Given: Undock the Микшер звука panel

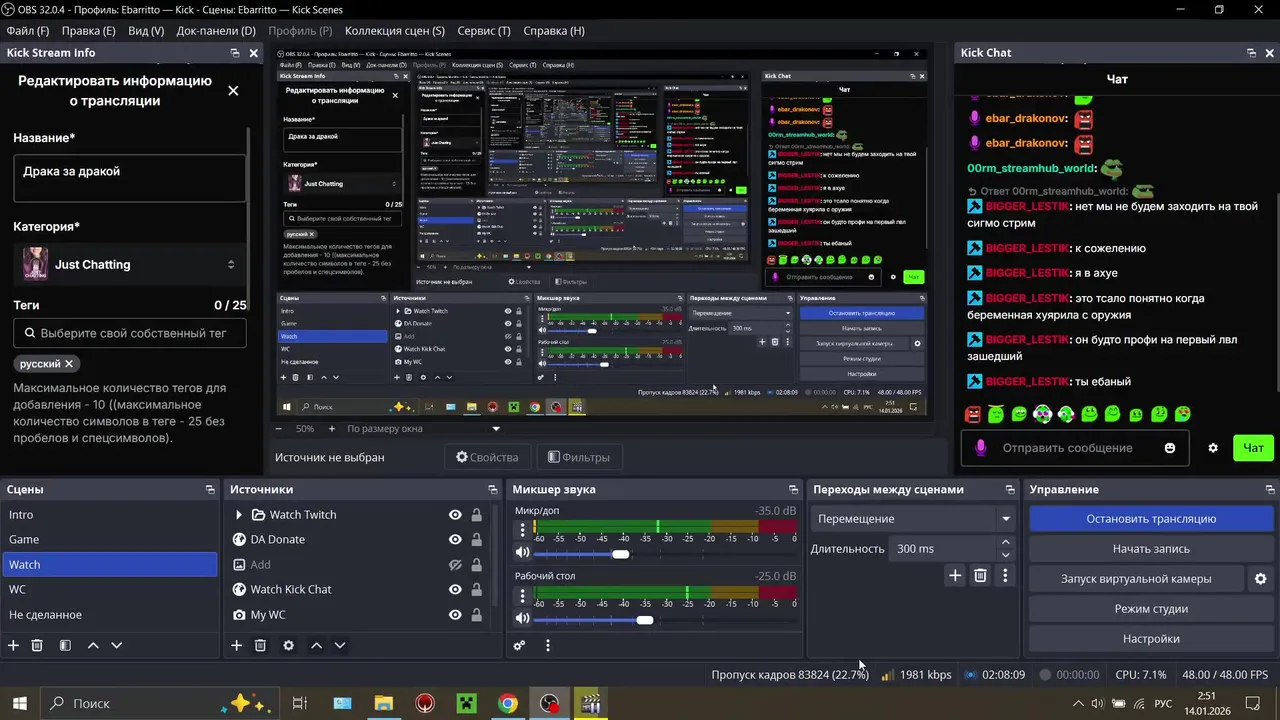Looking at the screenshot, I should (x=793, y=489).
